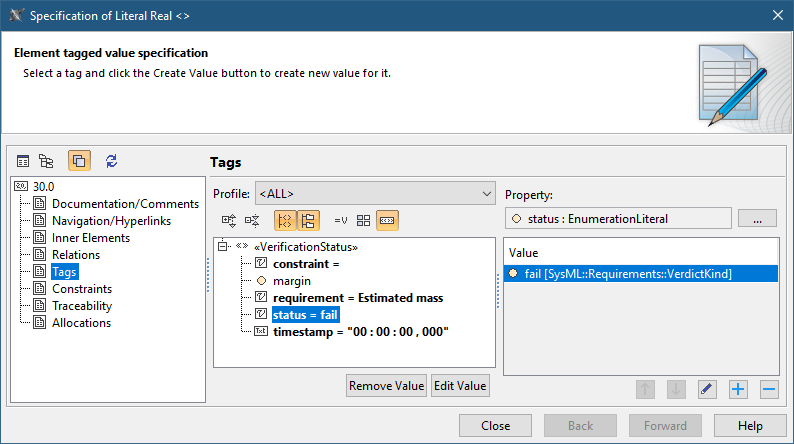Click the blue plus icon to add value
Viewport: 794px width, 444px height.
(739, 388)
